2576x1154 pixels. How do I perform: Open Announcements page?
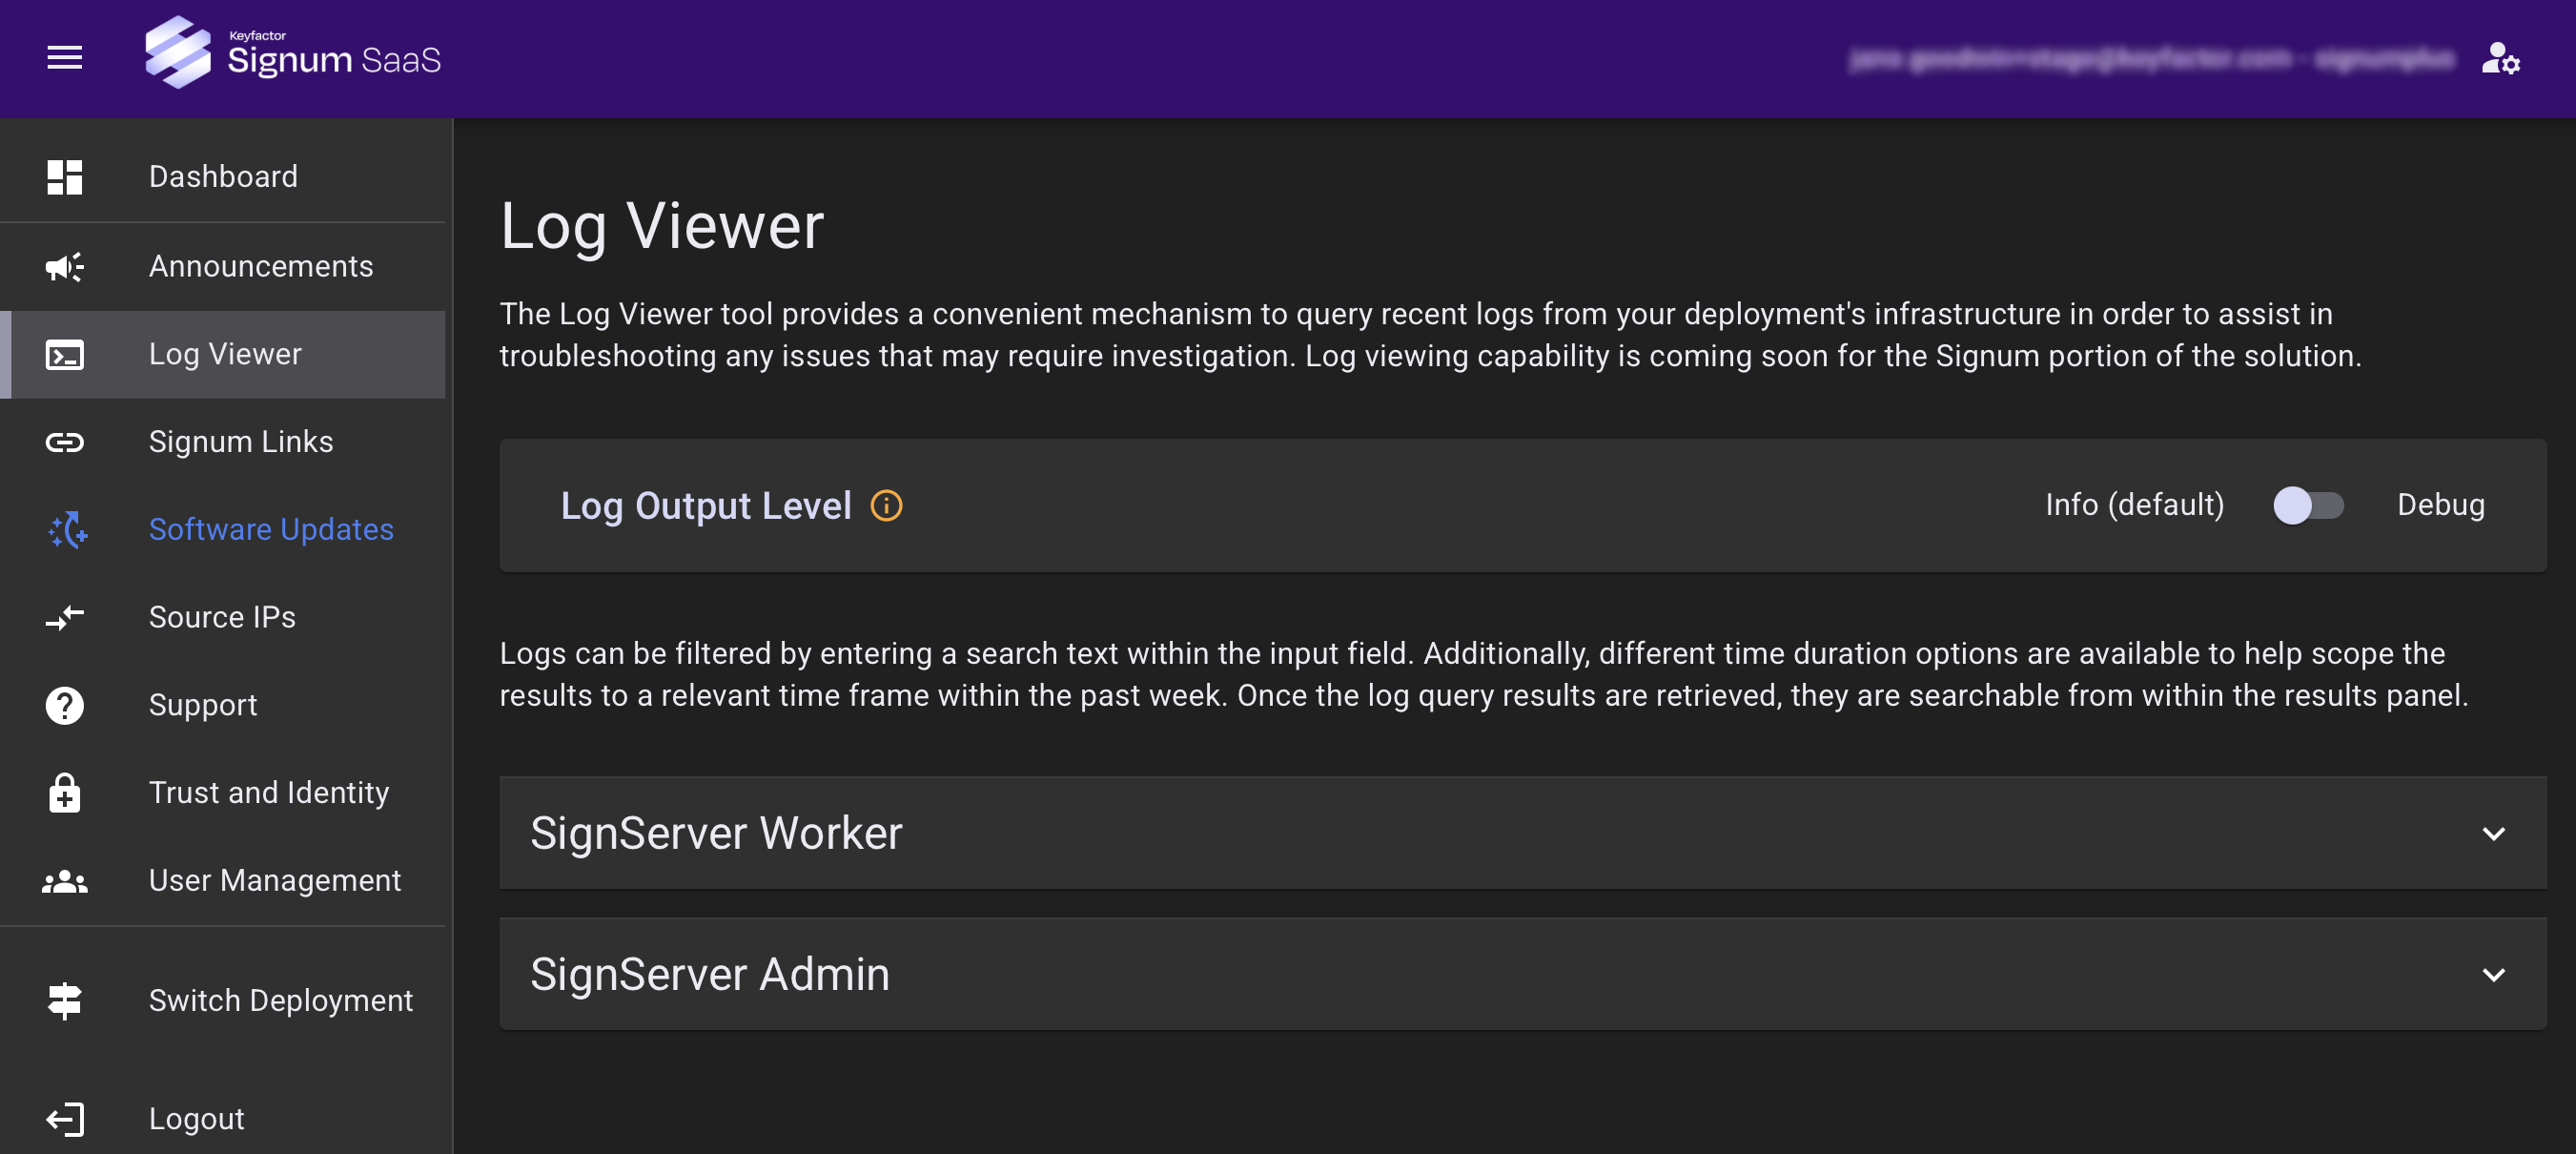[x=223, y=266]
